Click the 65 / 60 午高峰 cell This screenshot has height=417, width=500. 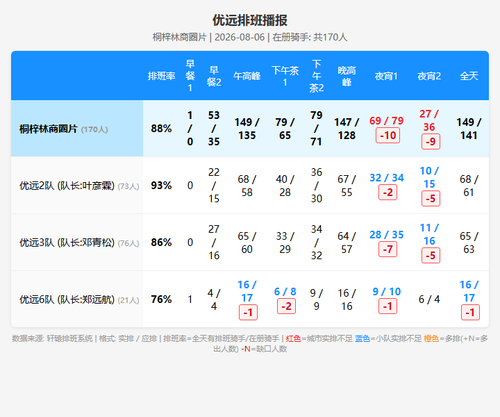coord(247,243)
